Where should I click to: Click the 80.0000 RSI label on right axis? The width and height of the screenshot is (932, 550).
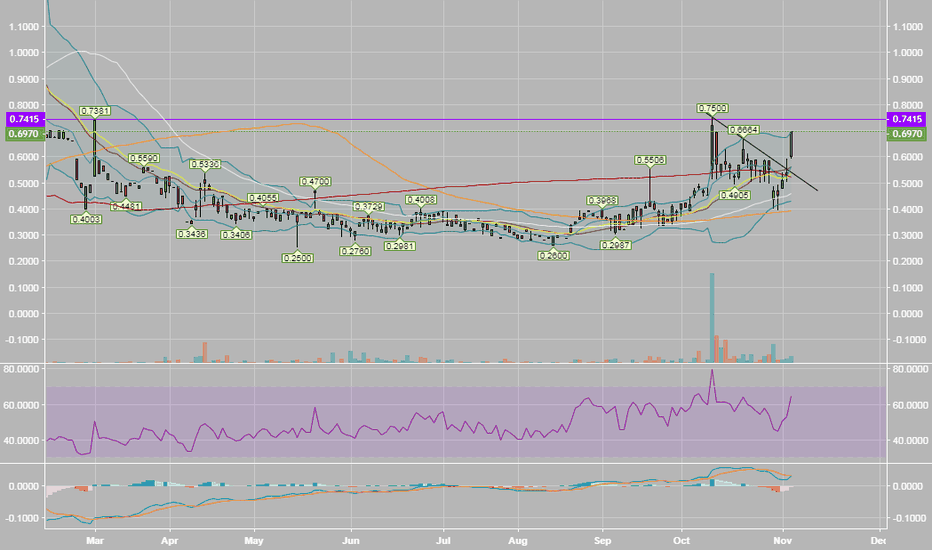(909, 369)
